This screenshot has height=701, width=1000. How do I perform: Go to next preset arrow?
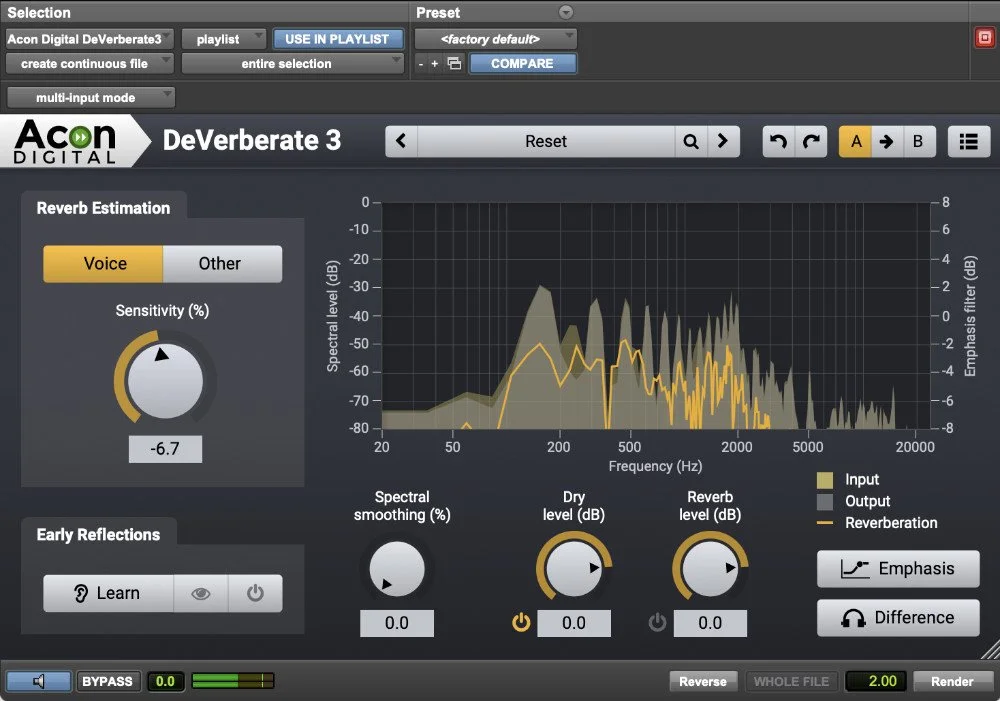click(x=723, y=141)
